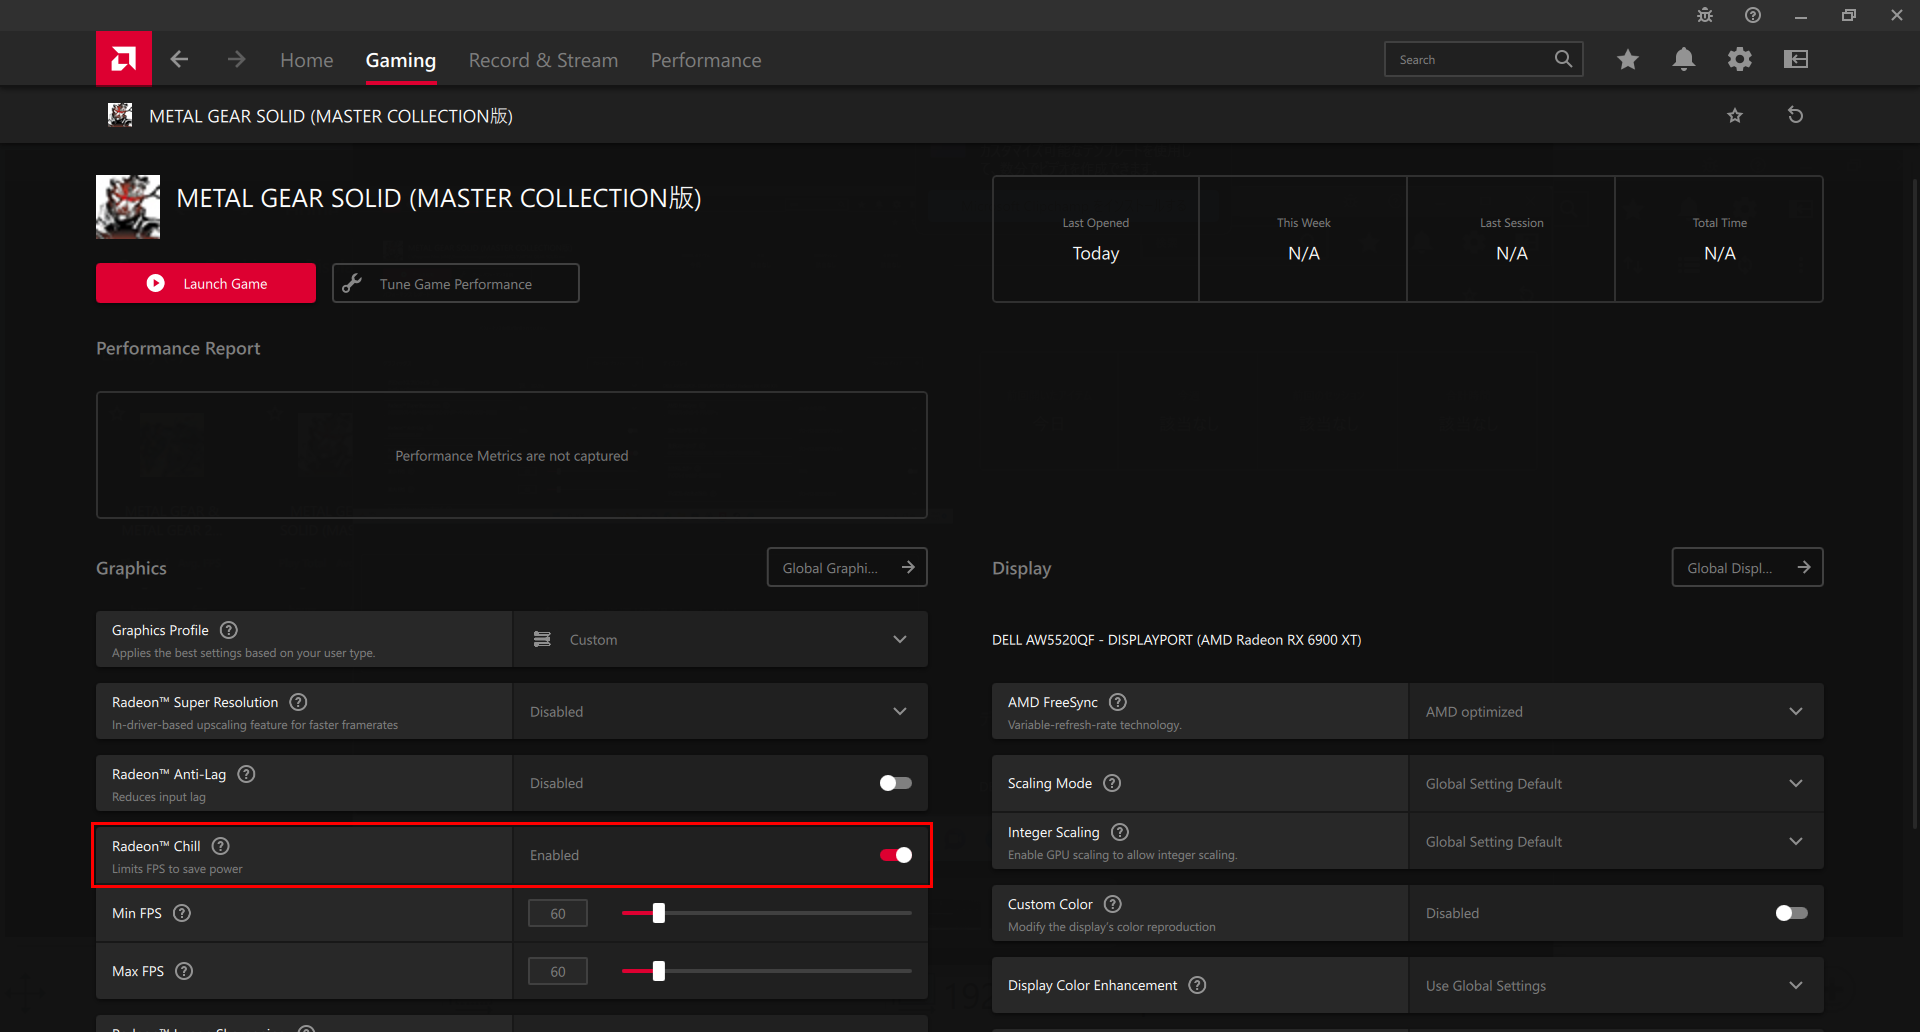Screen dimensions: 1920x1032
Task: Edit the Min FPS value box
Action: (x=558, y=913)
